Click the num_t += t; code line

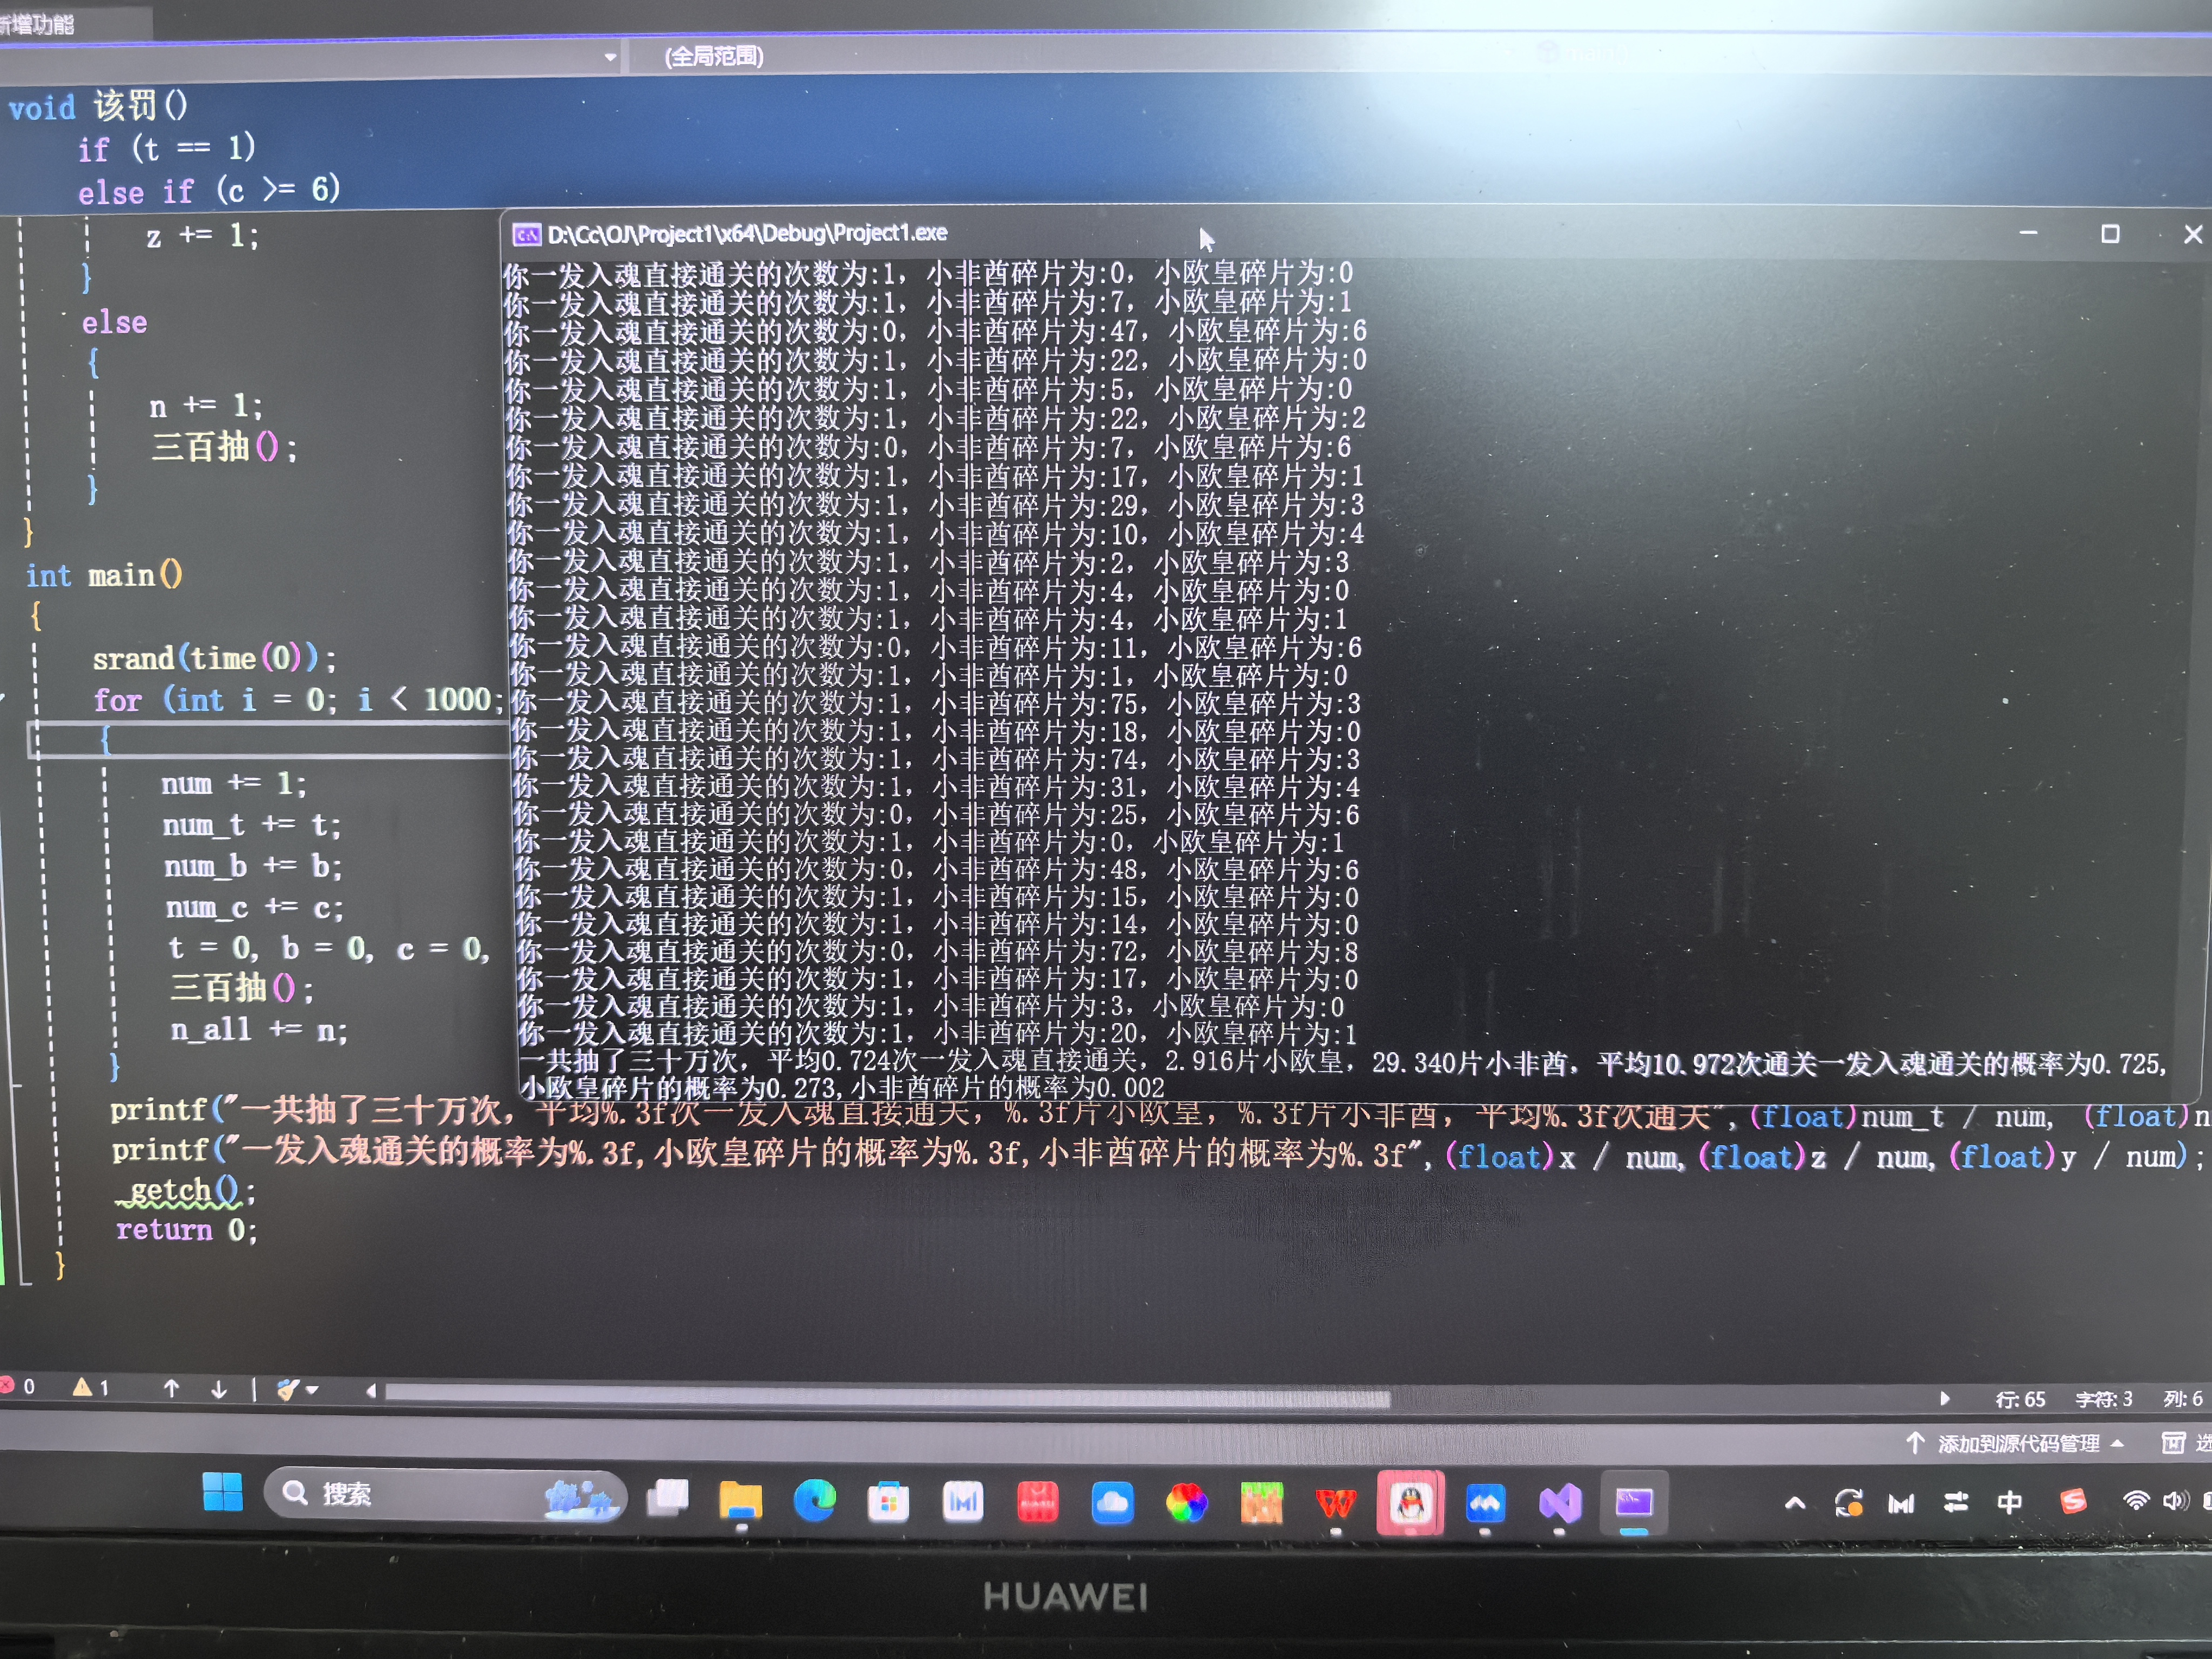point(252,825)
